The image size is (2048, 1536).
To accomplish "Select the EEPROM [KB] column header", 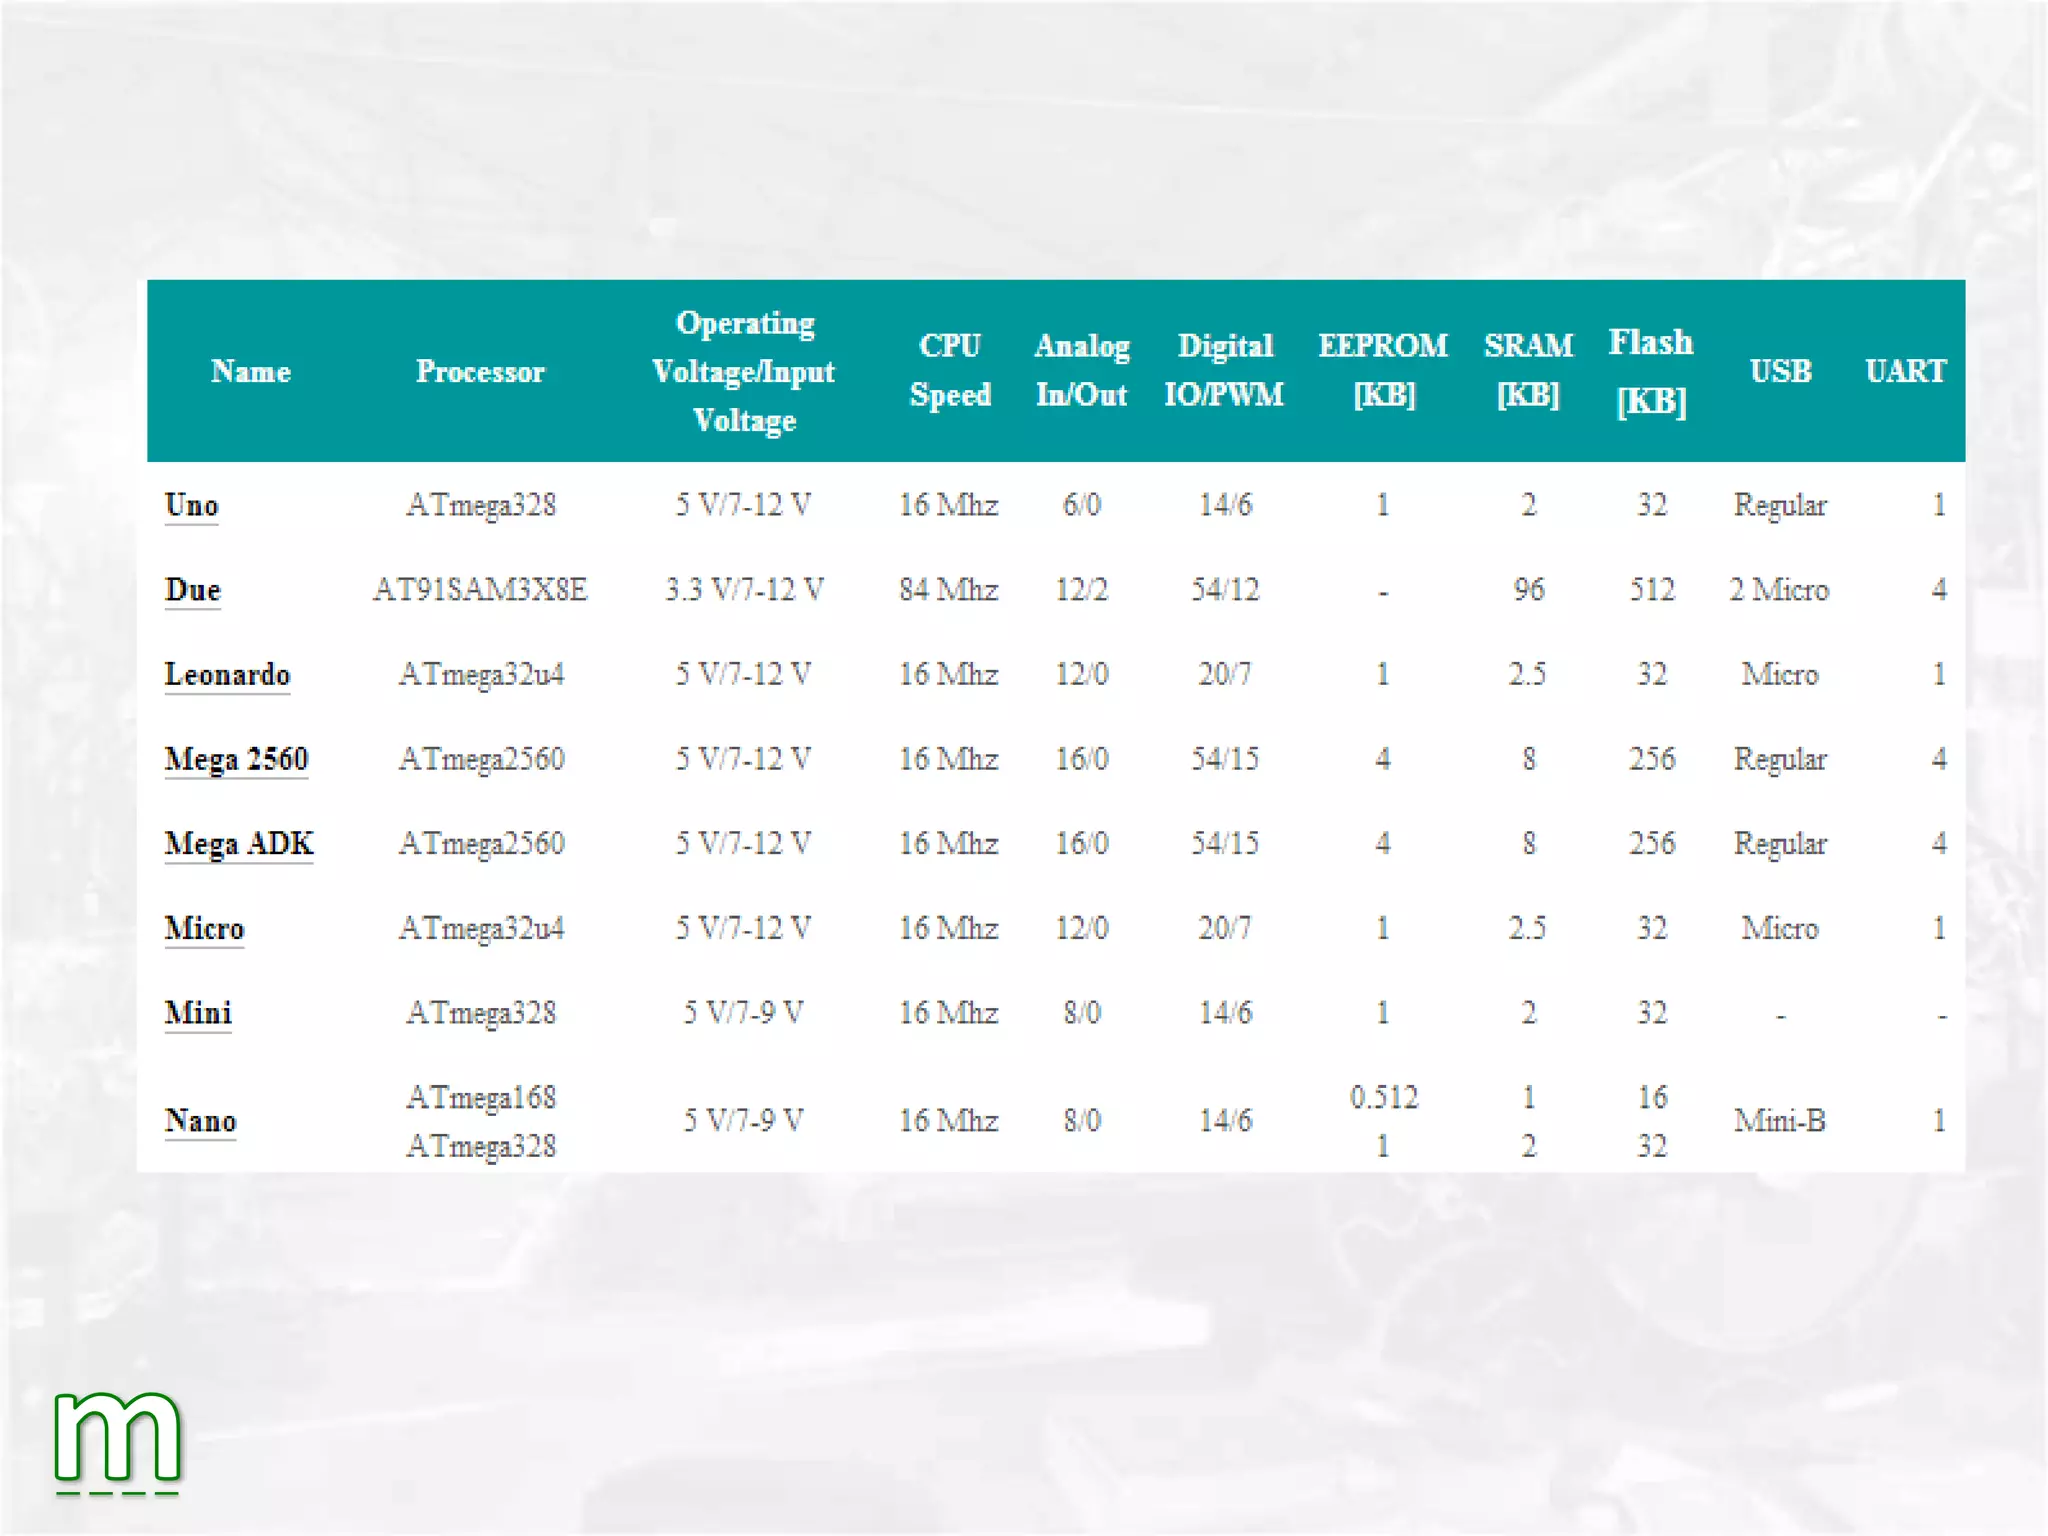I will click(x=1383, y=370).
